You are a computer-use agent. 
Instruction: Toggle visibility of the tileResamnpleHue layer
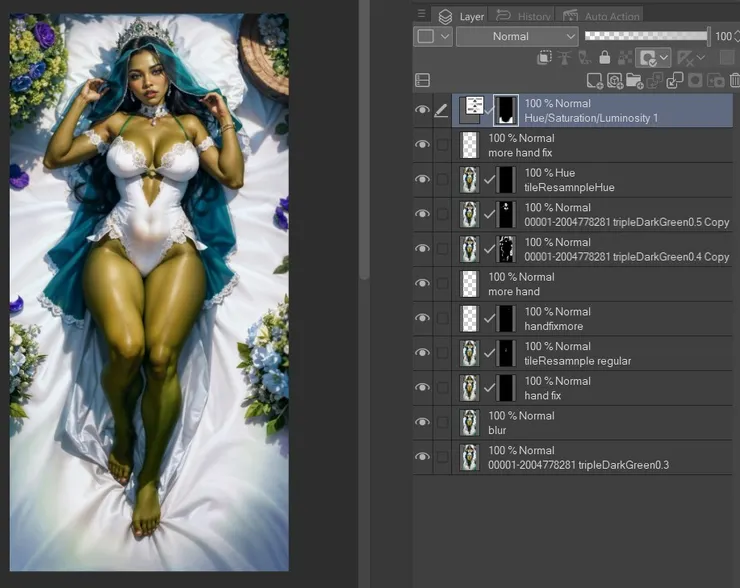click(422, 180)
